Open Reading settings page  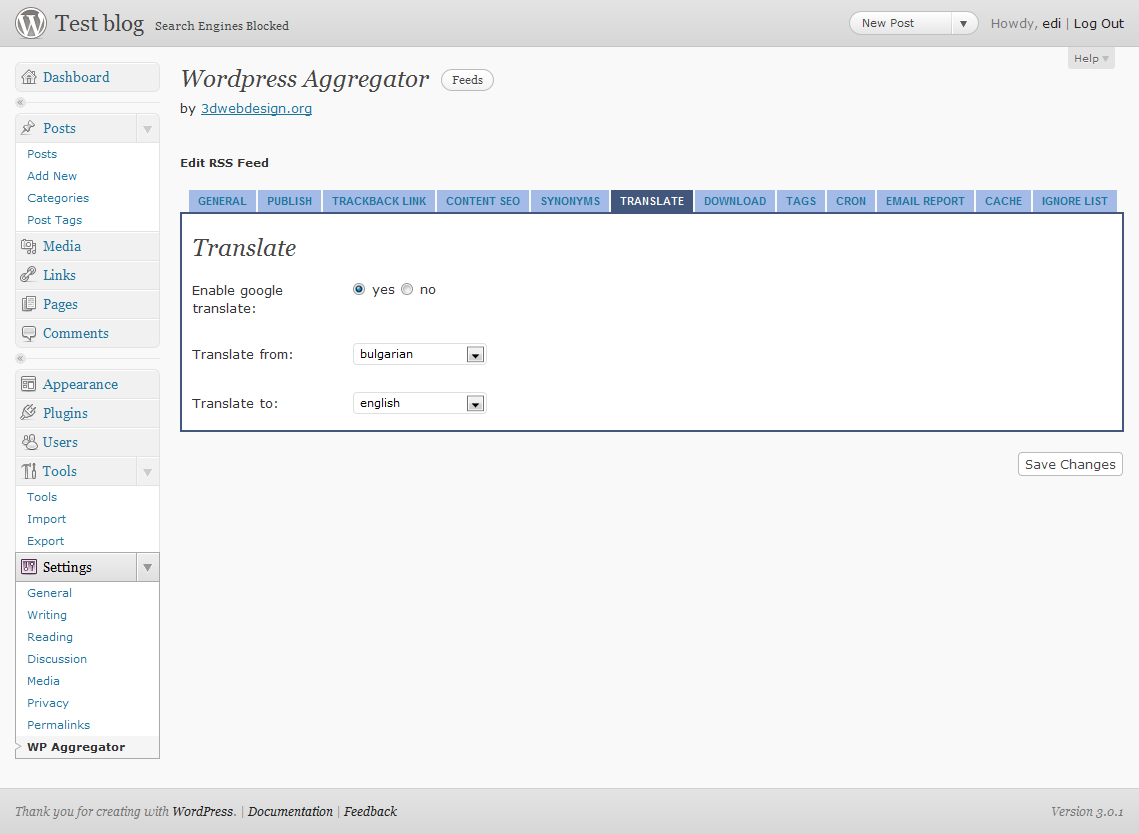coord(50,637)
